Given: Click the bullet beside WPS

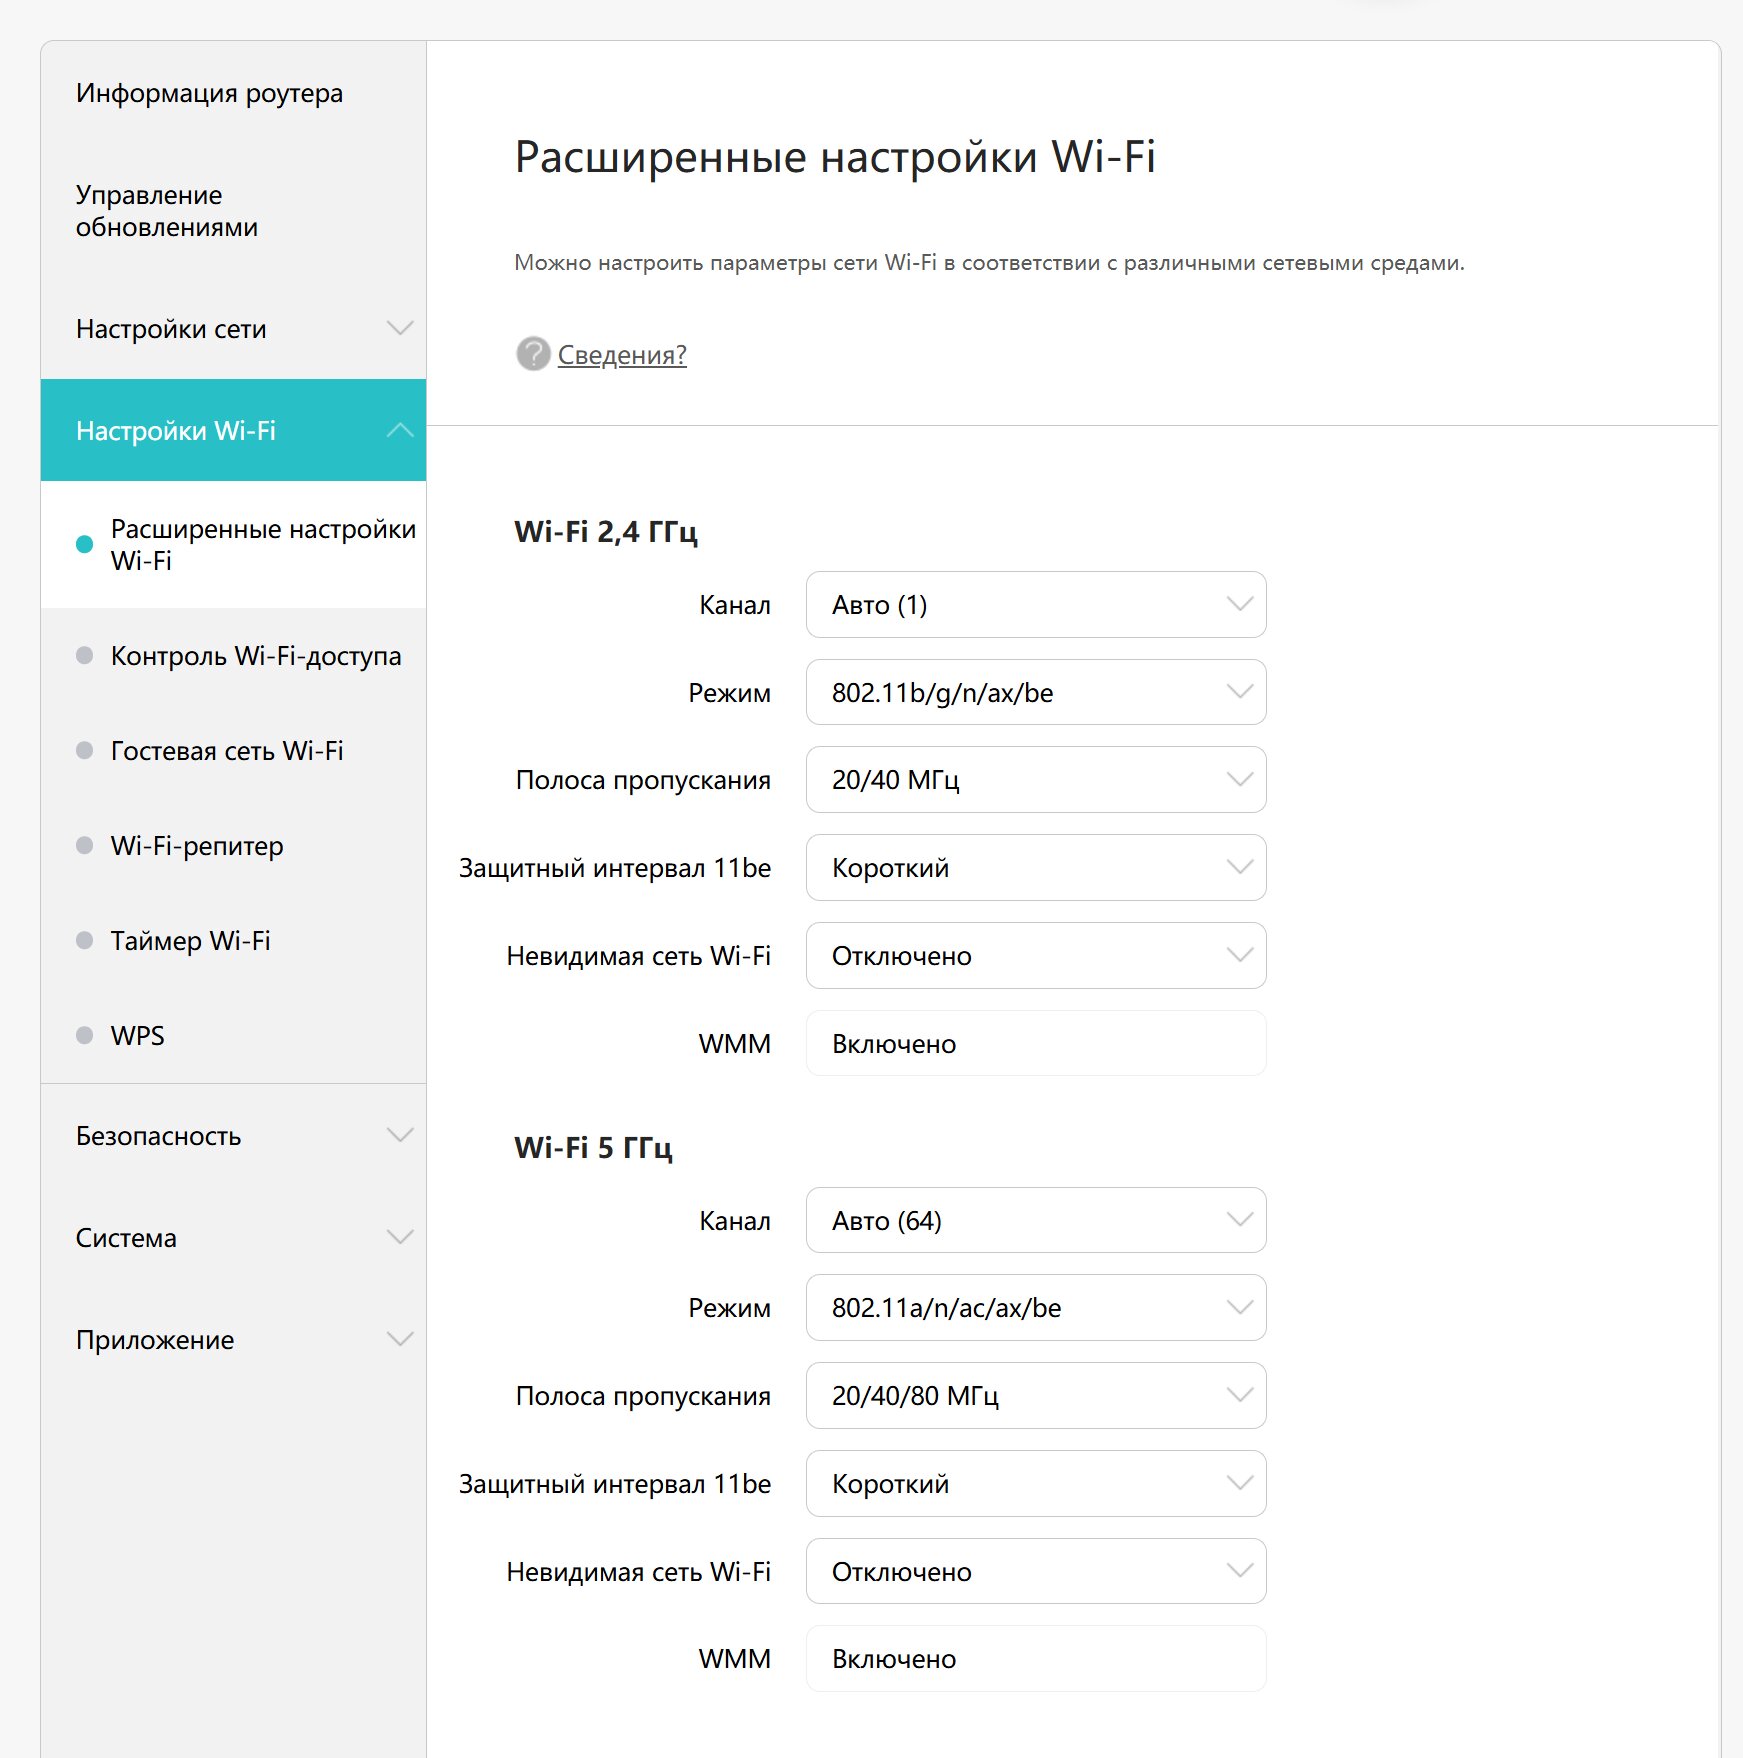Looking at the screenshot, I should pos(85,1035).
